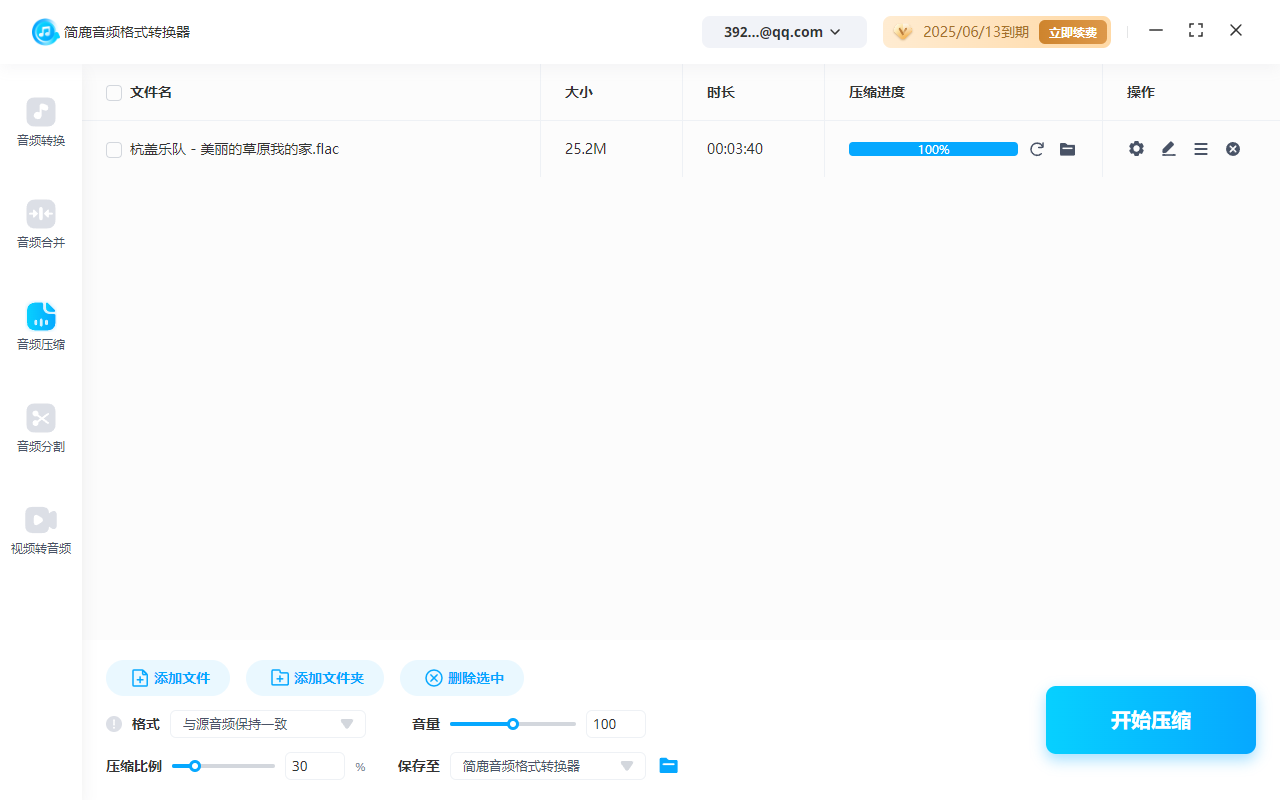The height and width of the screenshot is (800, 1280).
Task: Check the checkbox for 杭盖乐队 file row
Action: pos(114,148)
